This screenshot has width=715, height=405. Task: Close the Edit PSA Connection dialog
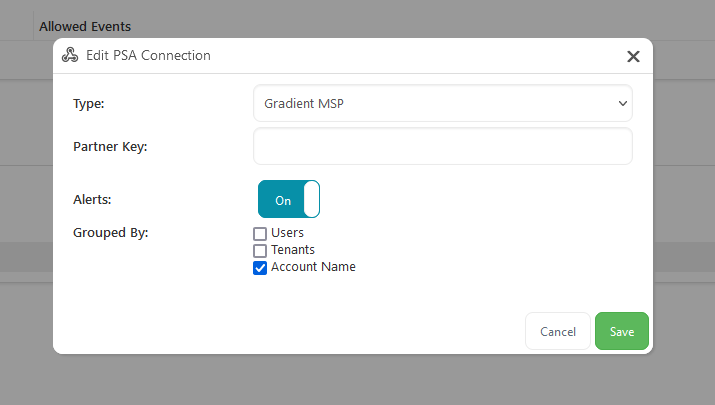click(x=633, y=57)
